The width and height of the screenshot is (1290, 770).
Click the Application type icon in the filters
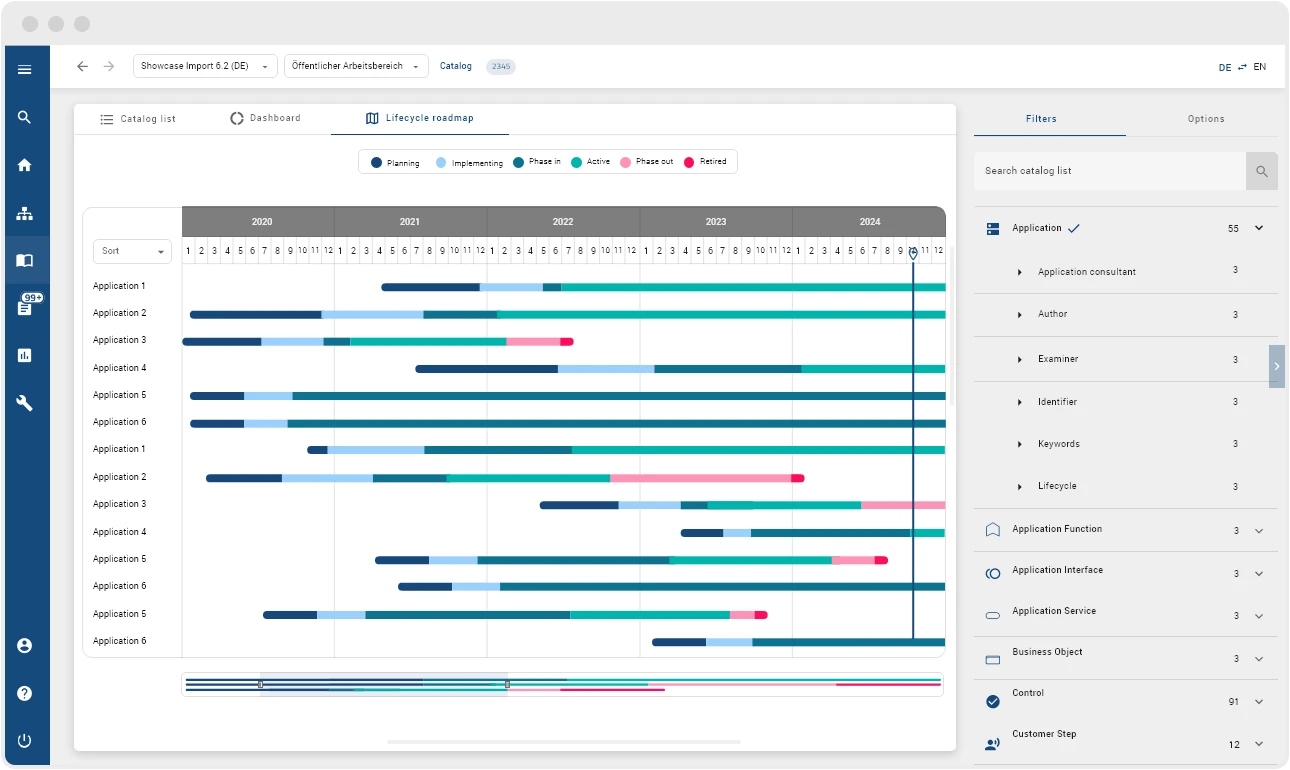coord(993,229)
